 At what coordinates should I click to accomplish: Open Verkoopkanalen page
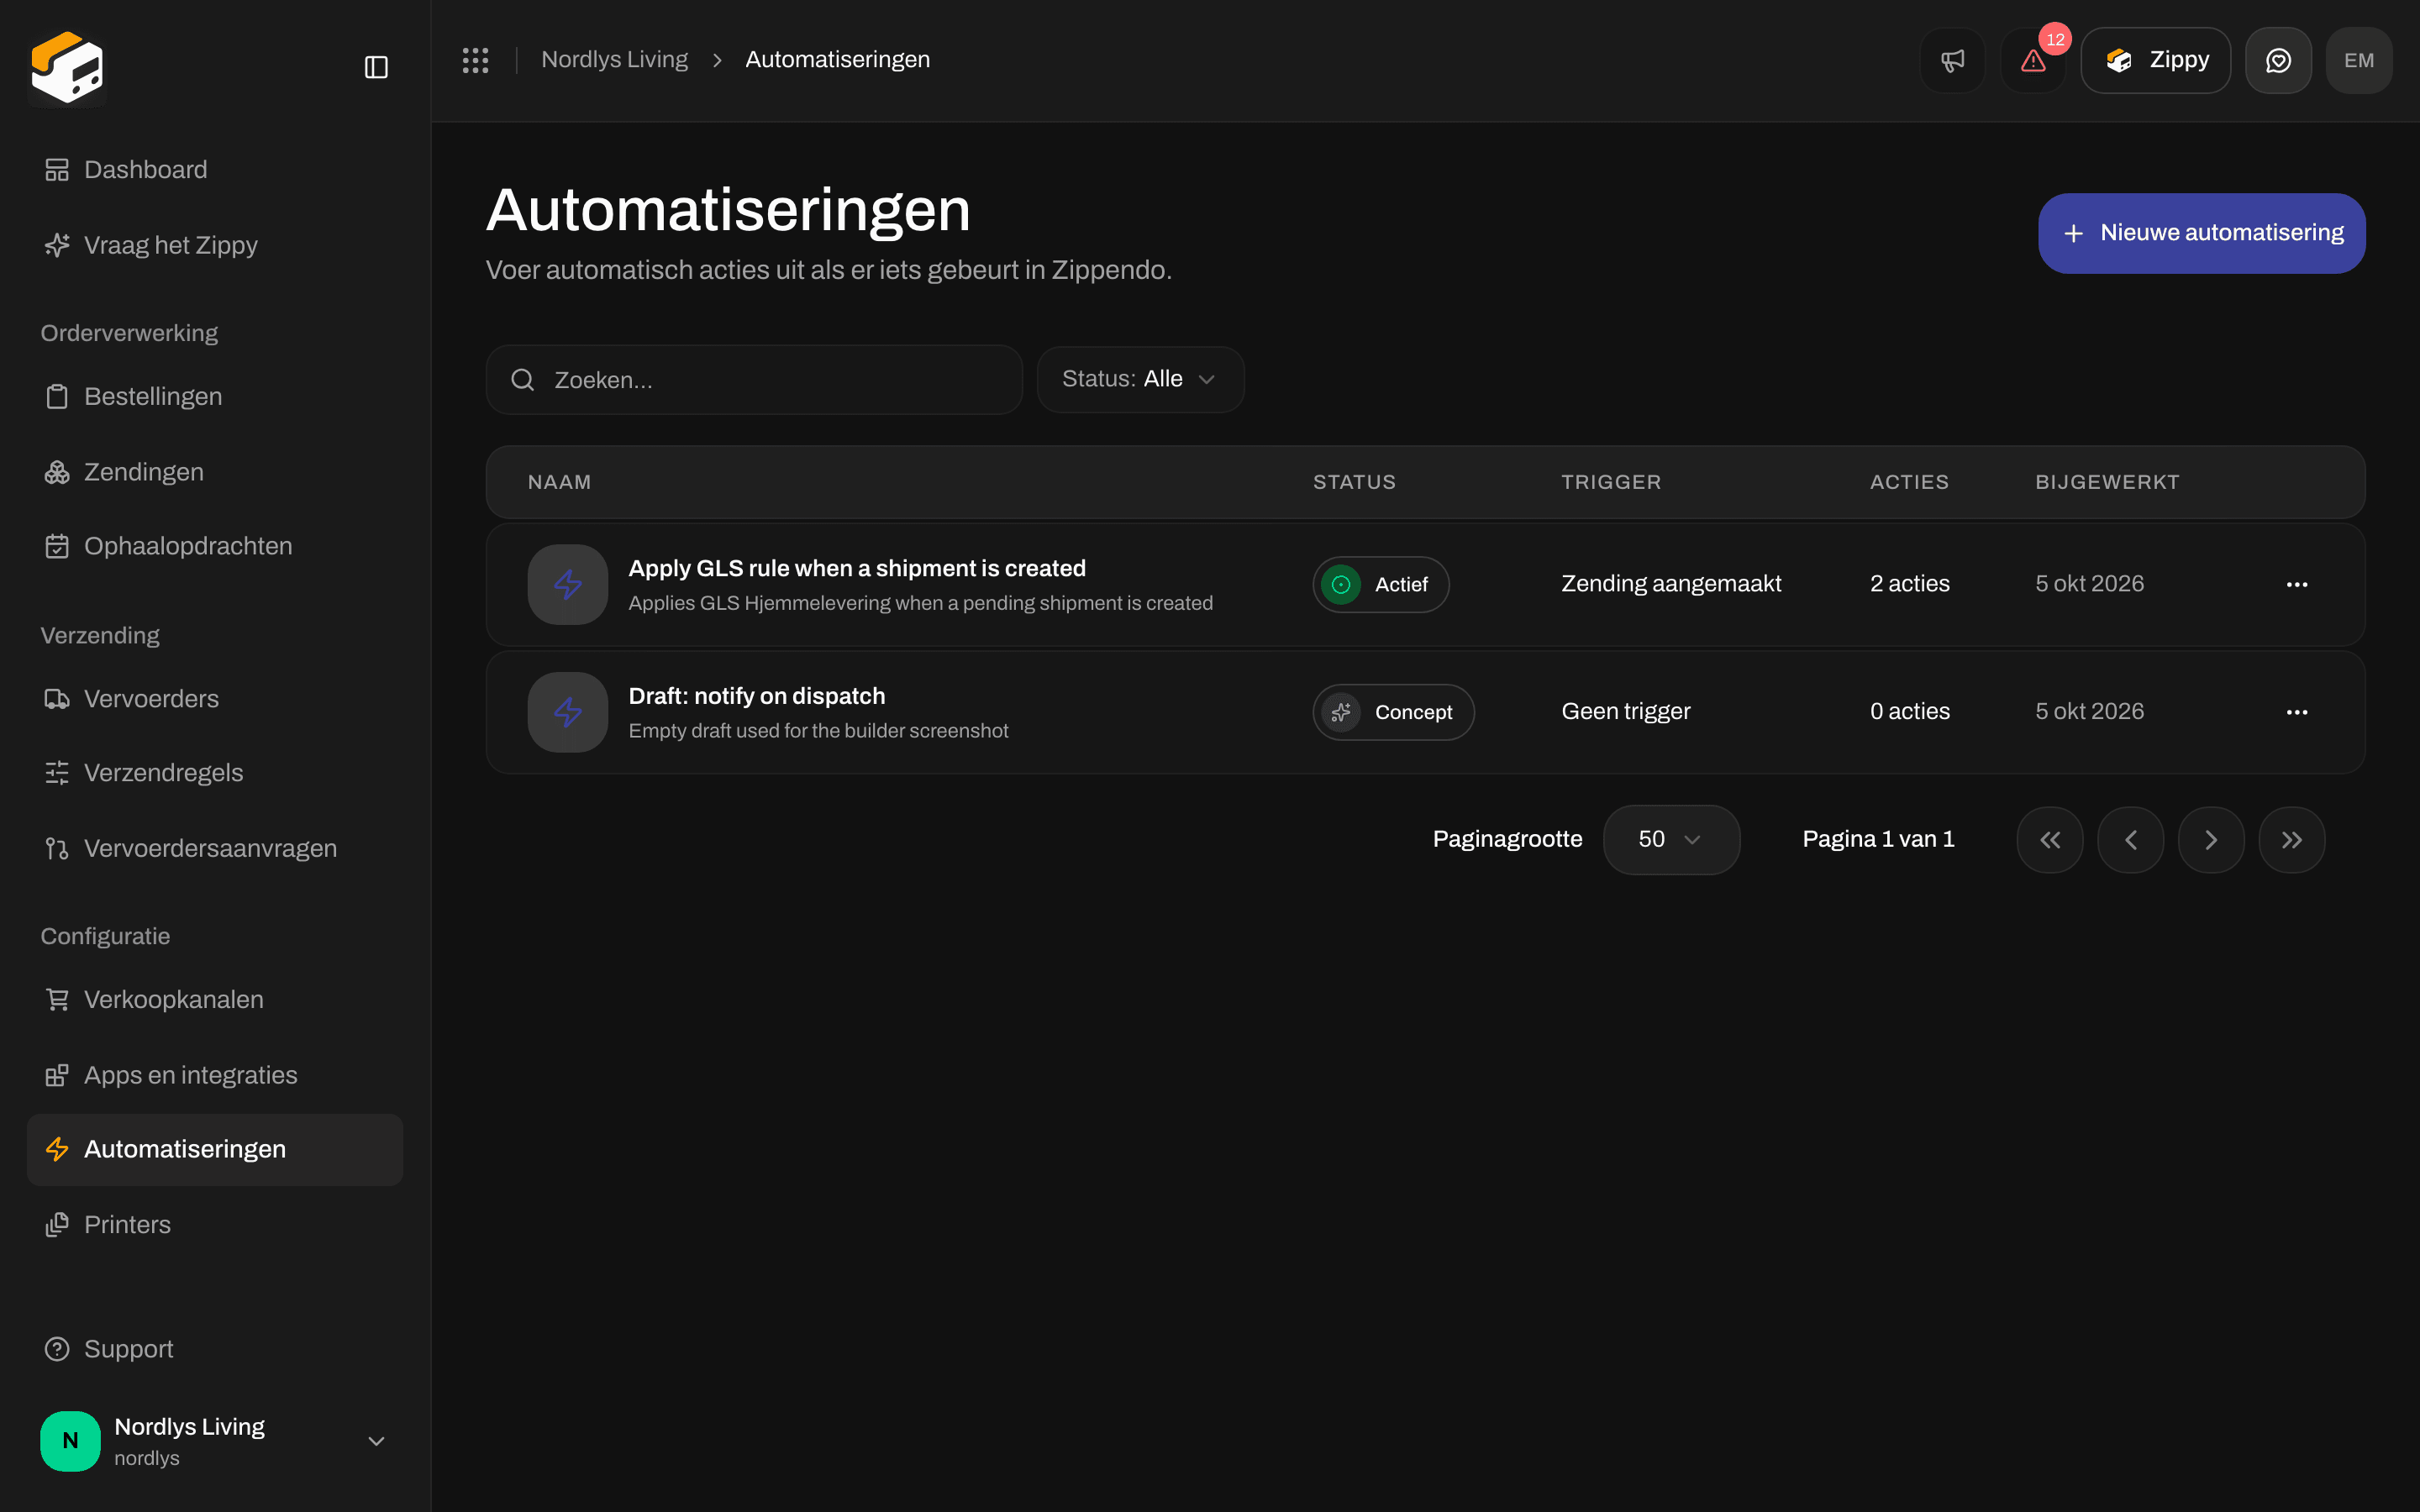tap(215, 1000)
